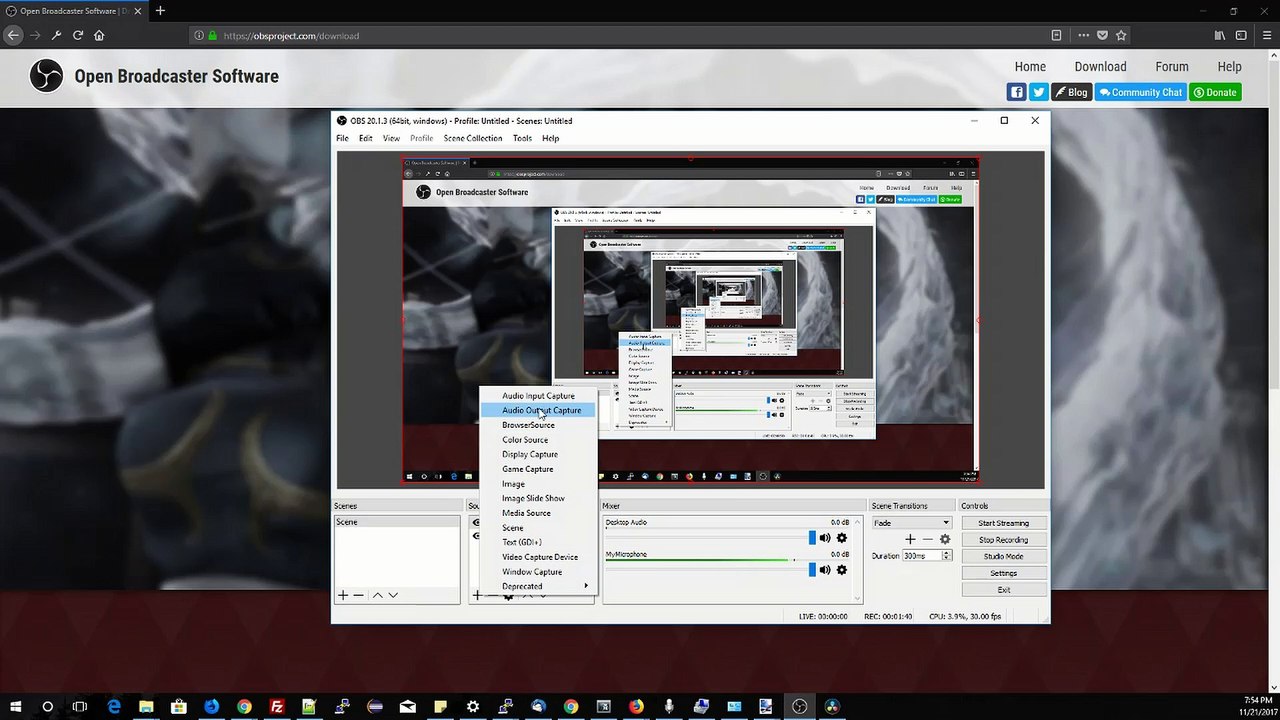Enable Studio Mode button

point(1003,556)
